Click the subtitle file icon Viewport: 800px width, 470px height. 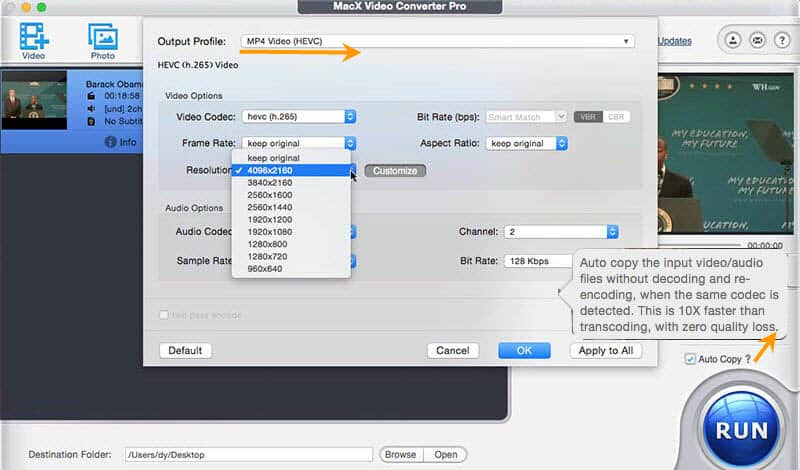91,121
